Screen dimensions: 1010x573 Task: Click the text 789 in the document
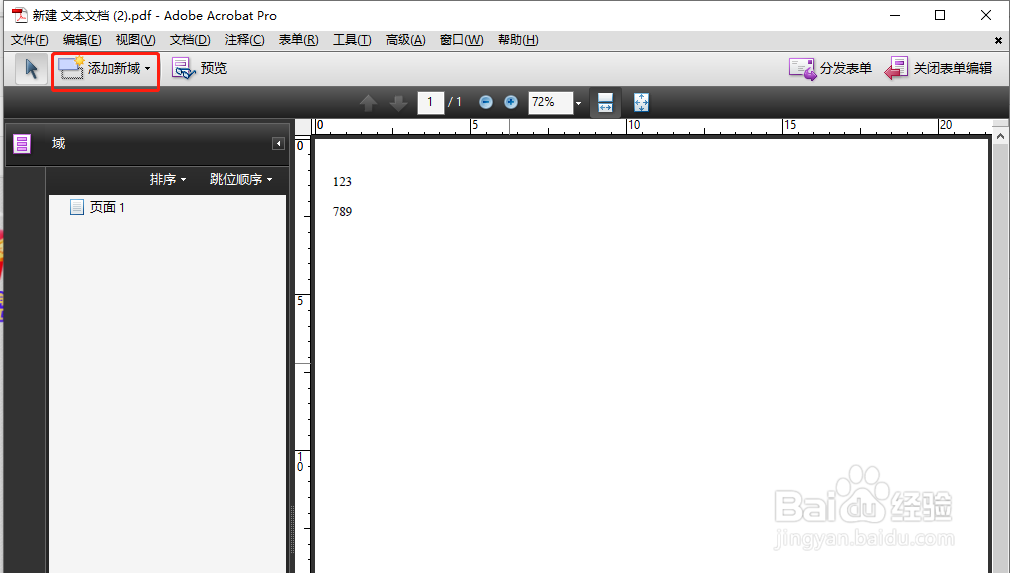click(342, 211)
